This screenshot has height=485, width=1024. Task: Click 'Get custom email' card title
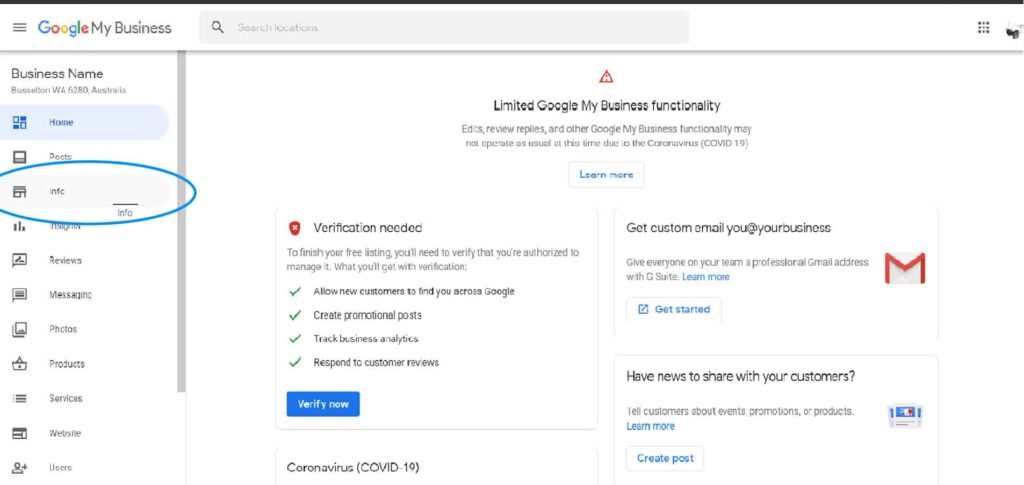click(x=728, y=228)
